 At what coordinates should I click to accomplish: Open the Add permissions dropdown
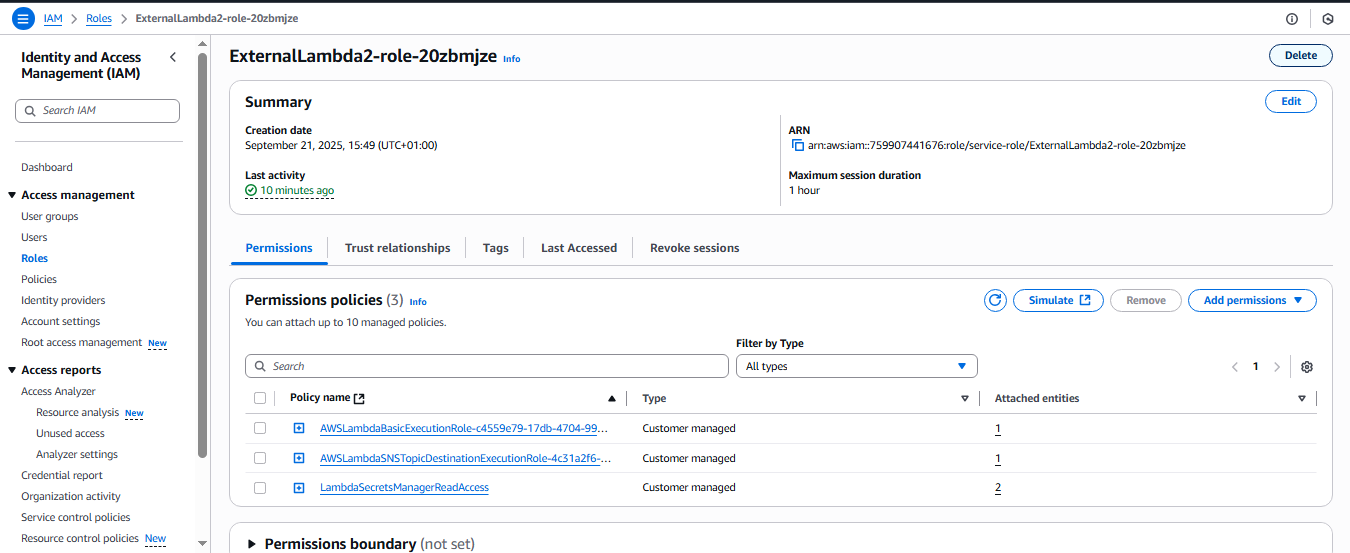[x=1252, y=300]
